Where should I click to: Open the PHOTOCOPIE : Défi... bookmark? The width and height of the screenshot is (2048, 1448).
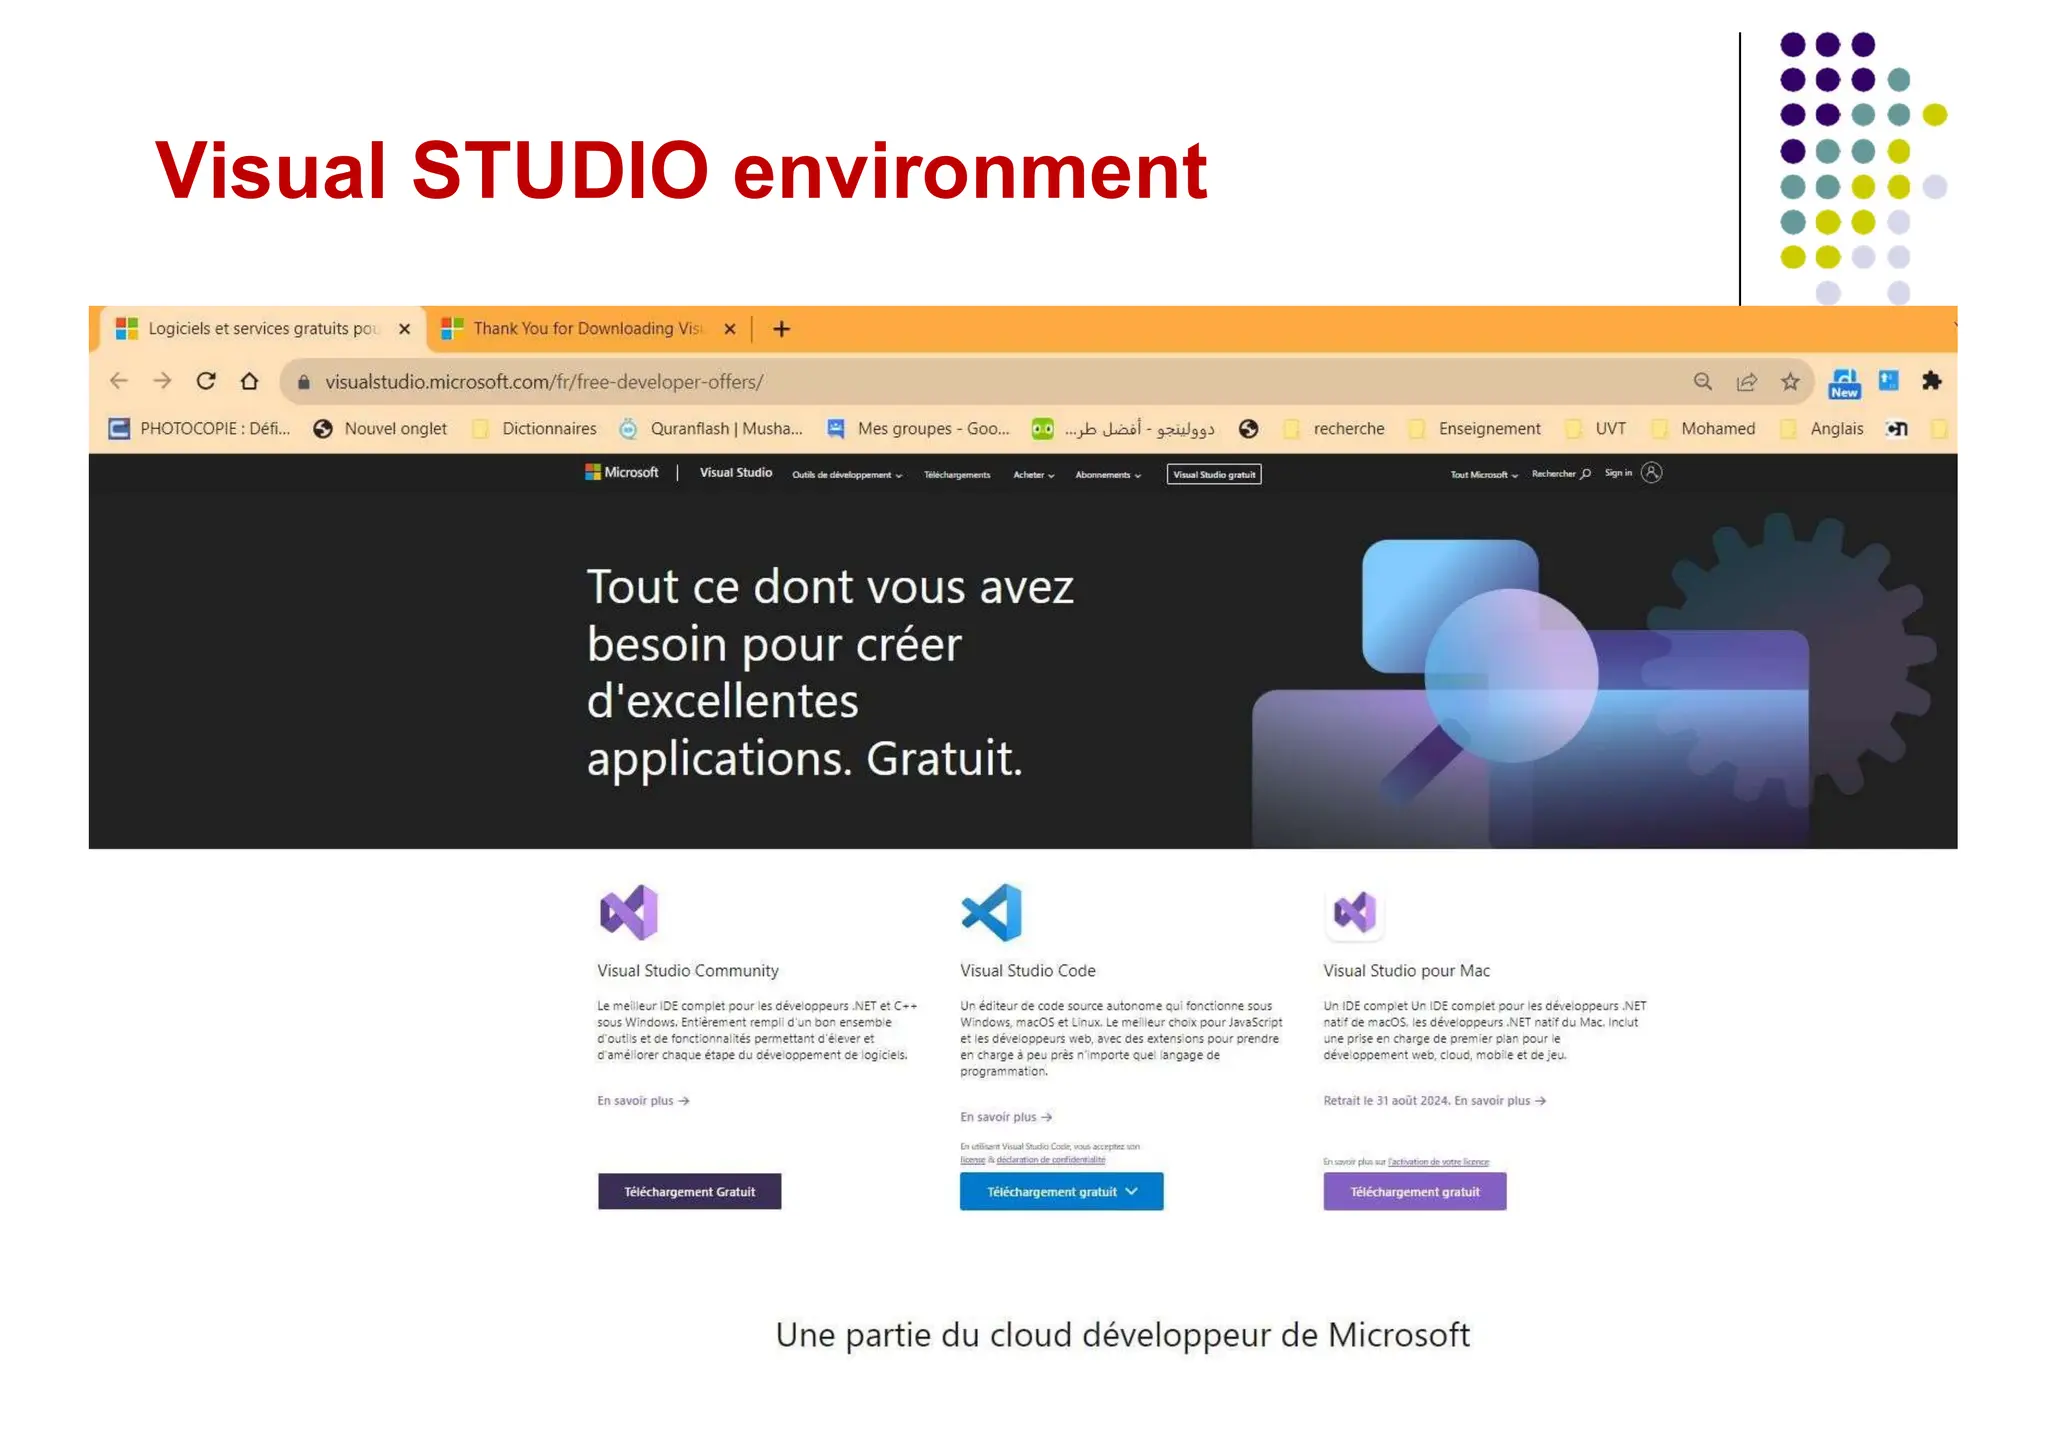(199, 429)
